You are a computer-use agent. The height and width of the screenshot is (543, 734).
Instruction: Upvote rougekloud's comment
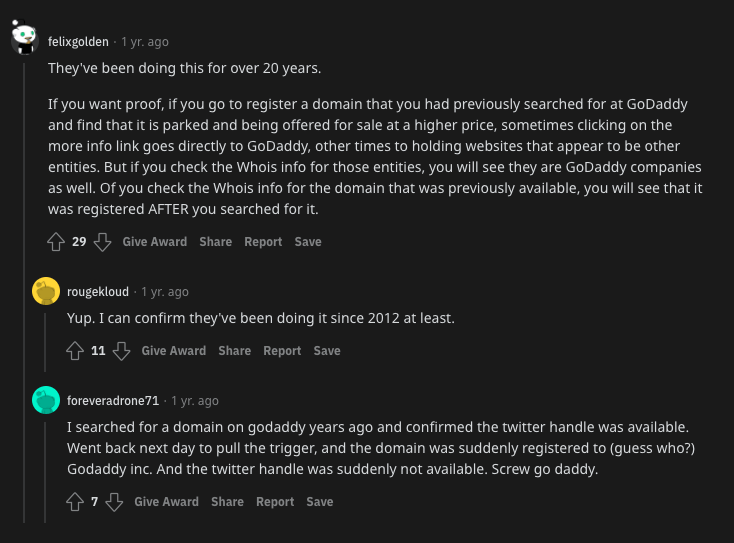(x=75, y=351)
